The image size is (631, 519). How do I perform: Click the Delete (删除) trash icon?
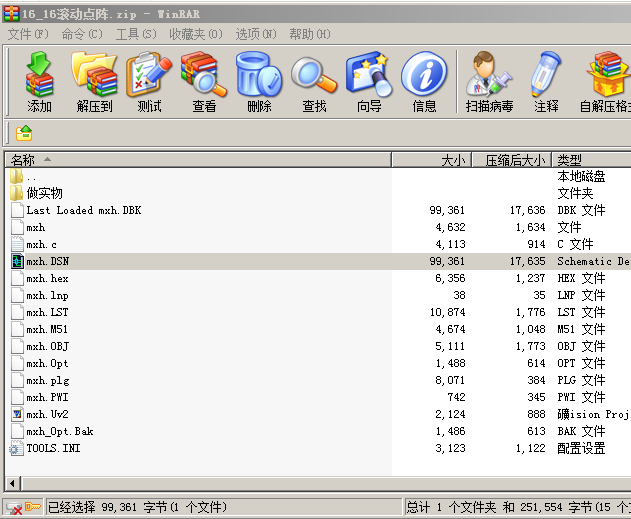[259, 75]
